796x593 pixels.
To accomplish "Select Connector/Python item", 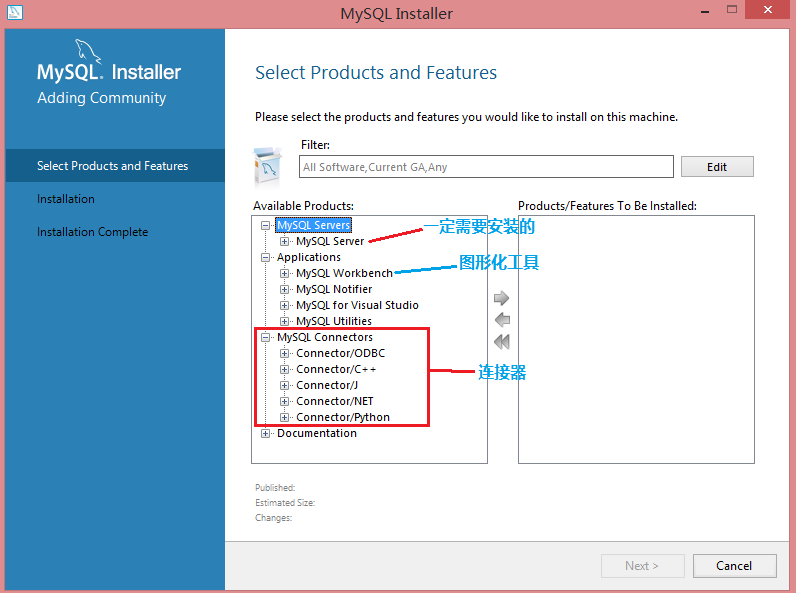I will click(343, 417).
